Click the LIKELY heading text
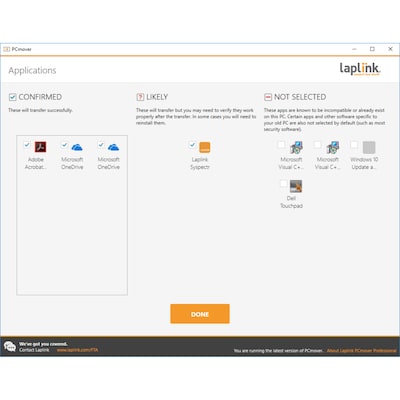The image size is (400, 400). (x=157, y=97)
